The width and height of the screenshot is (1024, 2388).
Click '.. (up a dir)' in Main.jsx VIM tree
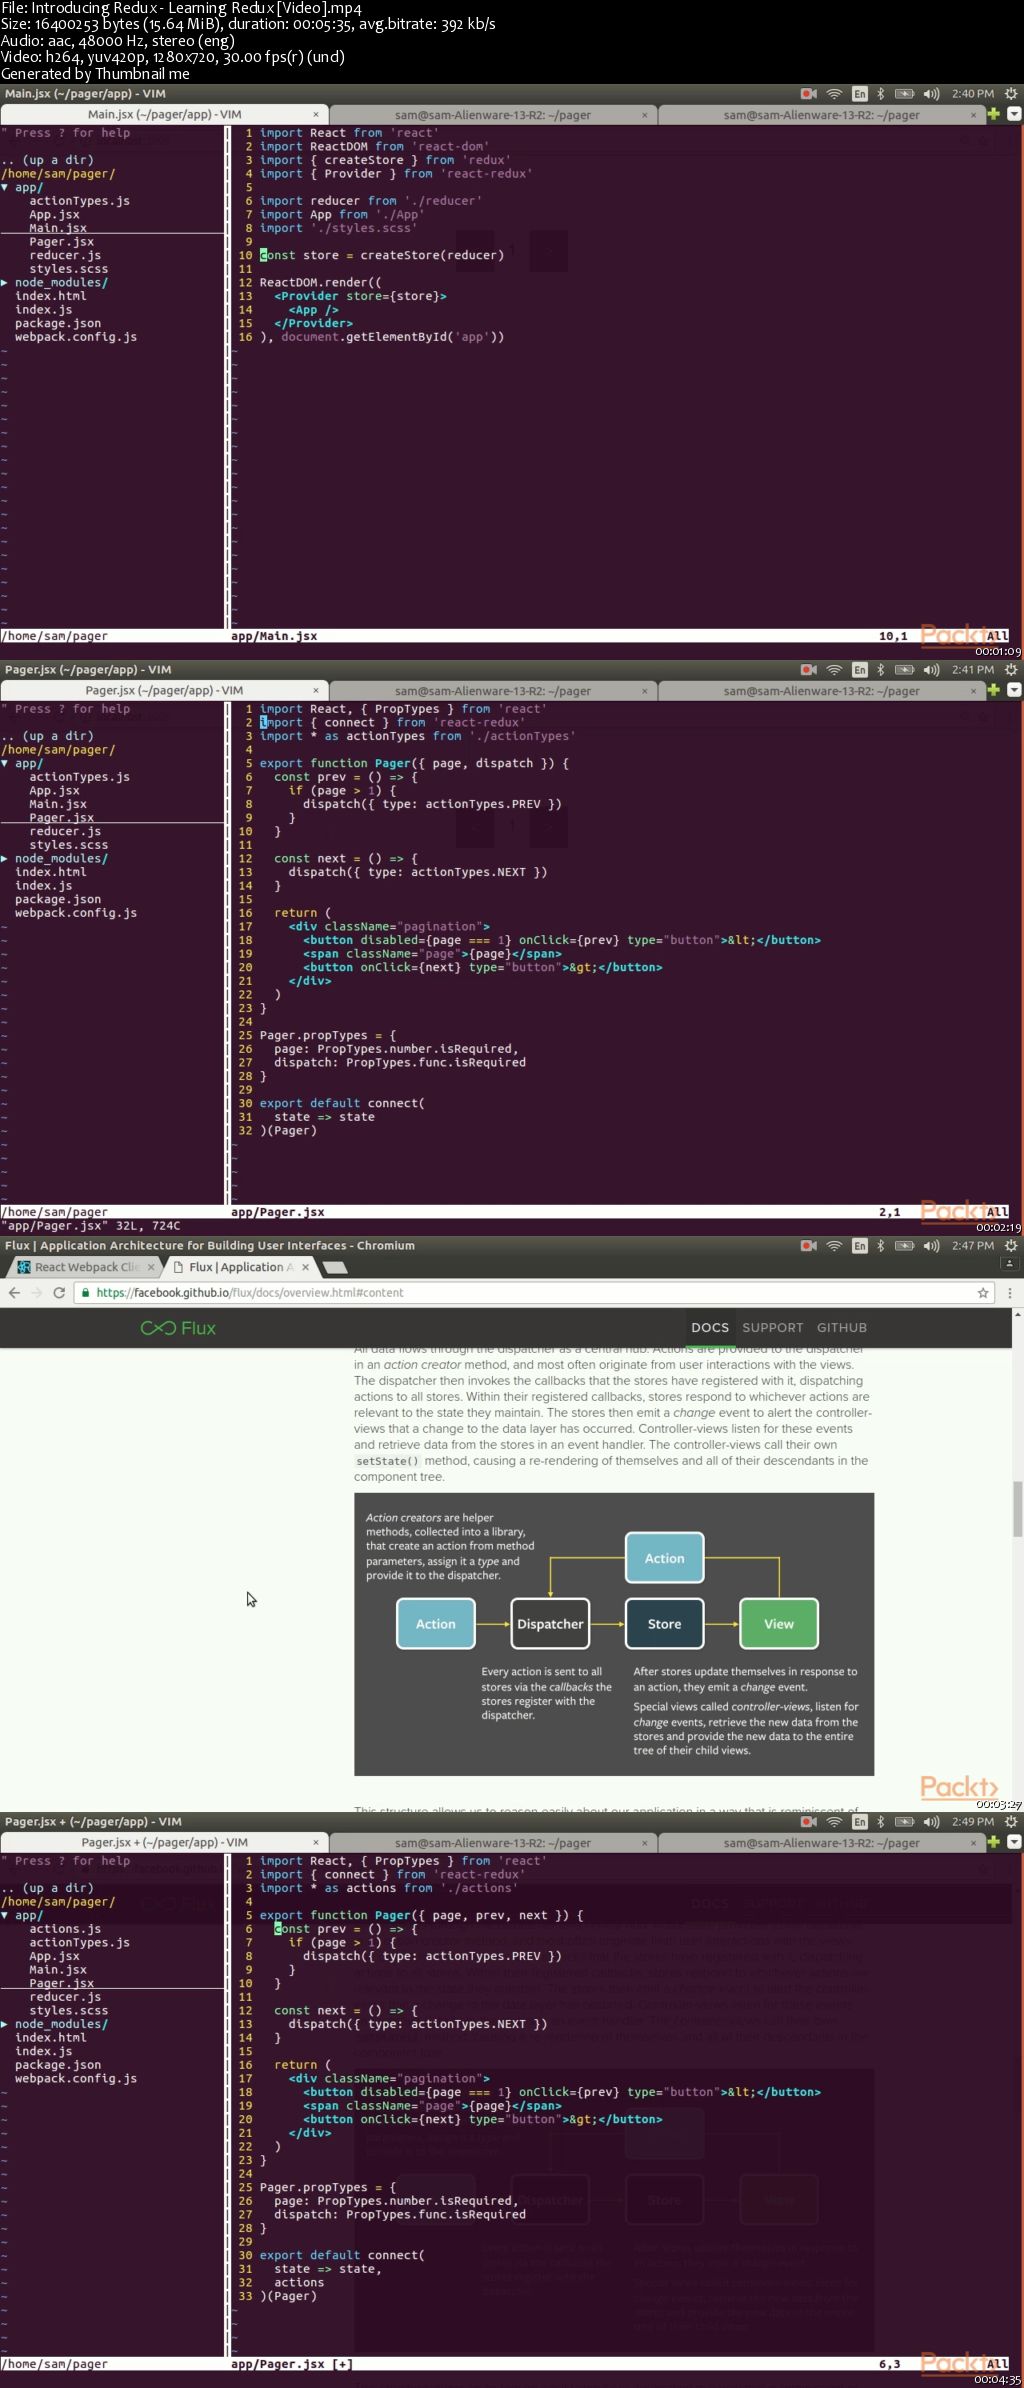pyautogui.click(x=47, y=160)
